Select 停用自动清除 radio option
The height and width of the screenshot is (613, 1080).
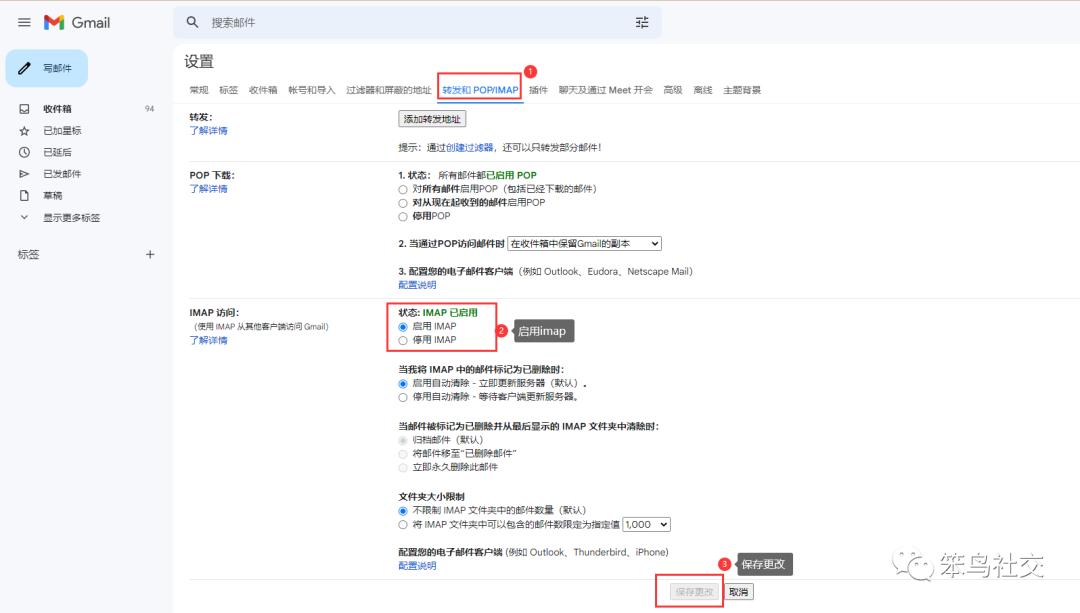point(403,397)
